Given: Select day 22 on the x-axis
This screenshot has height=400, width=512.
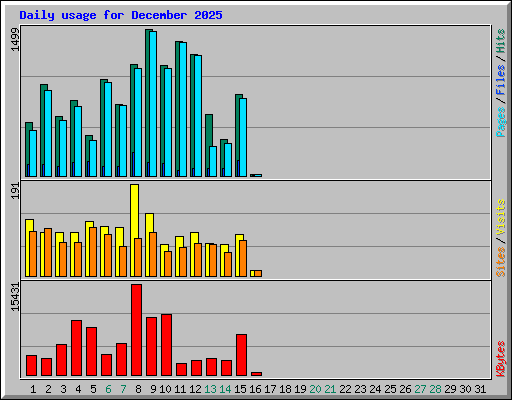Looking at the screenshot, I should [x=345, y=389].
